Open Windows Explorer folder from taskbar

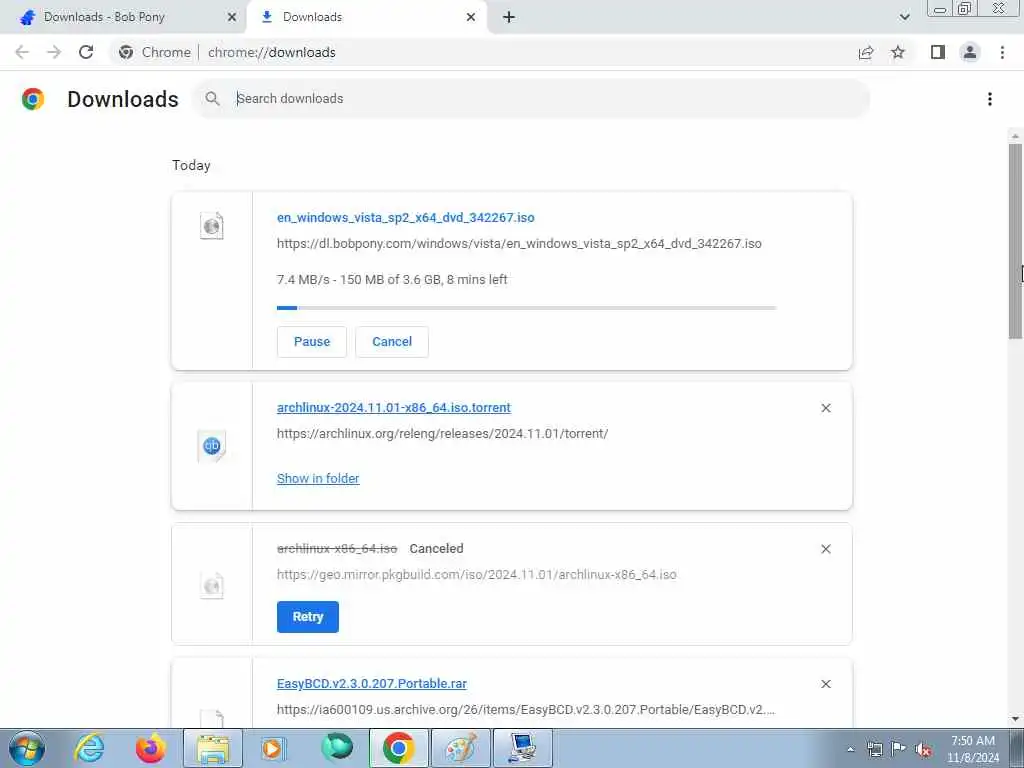[213, 748]
